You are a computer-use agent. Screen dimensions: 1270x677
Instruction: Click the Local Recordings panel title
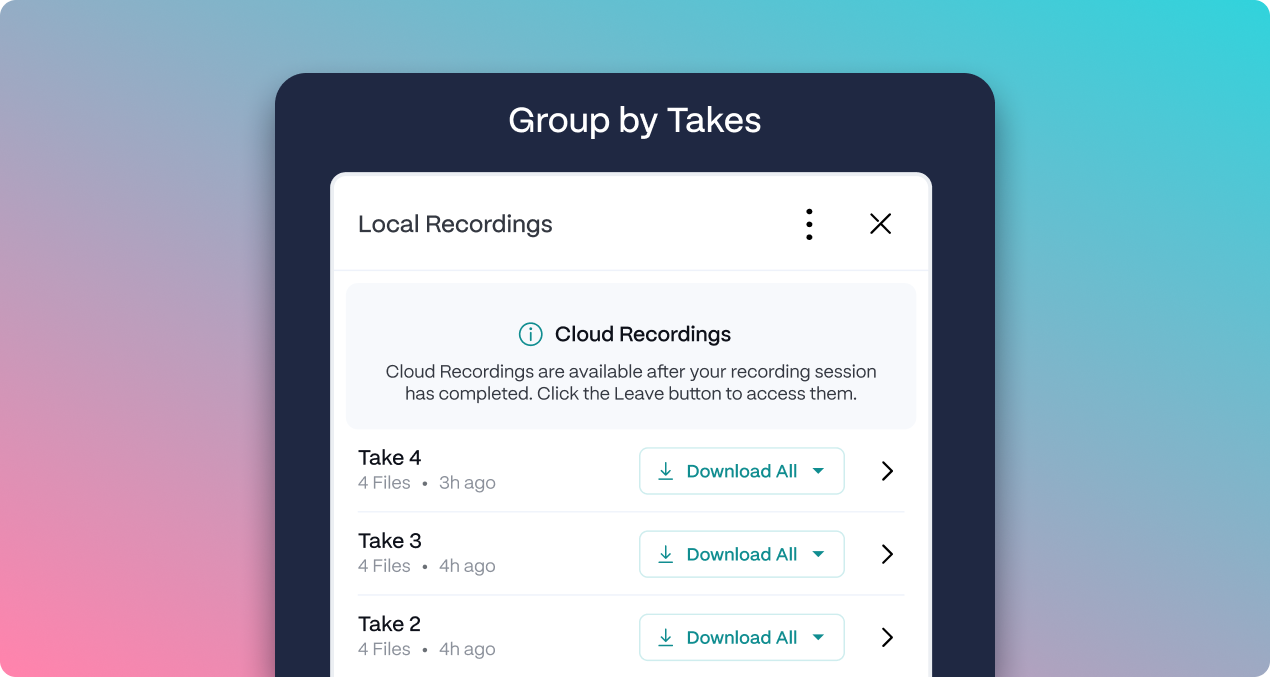coord(455,224)
